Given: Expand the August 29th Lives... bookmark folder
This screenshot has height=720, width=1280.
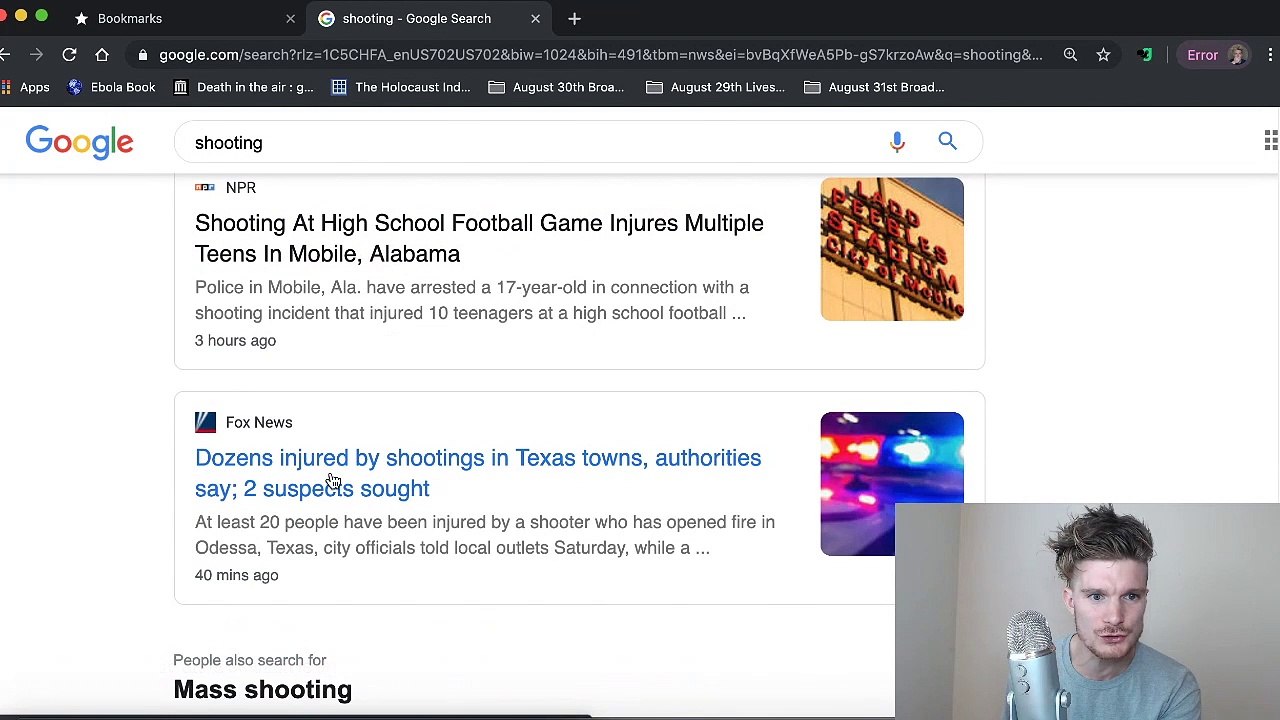Looking at the screenshot, I should click(x=715, y=87).
